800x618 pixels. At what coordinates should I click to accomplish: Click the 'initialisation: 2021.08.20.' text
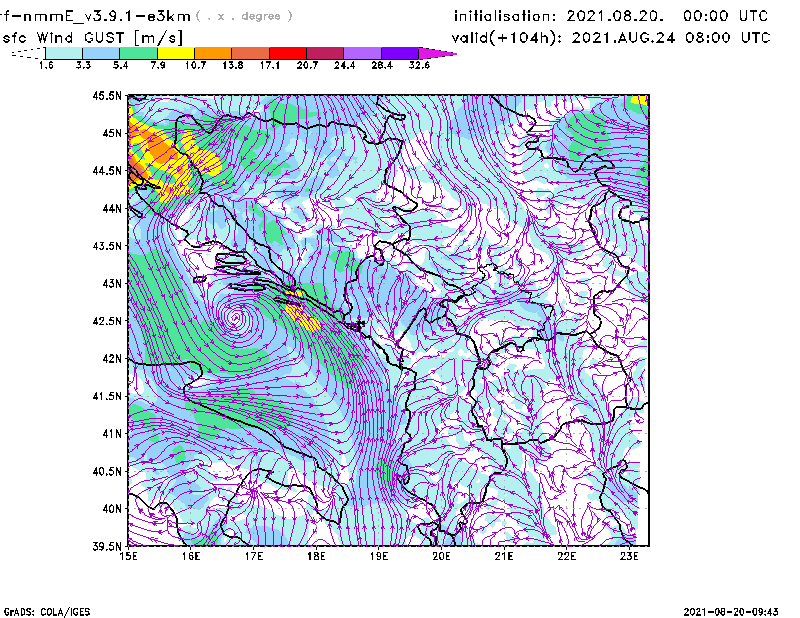559,16
